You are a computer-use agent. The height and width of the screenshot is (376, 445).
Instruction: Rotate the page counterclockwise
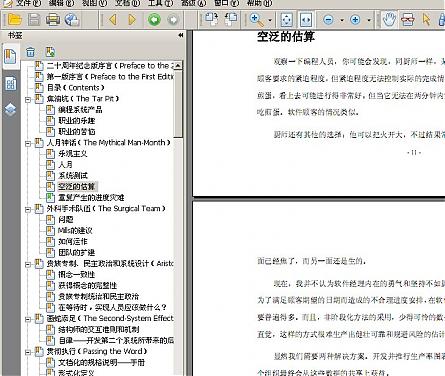pyautogui.click(x=231, y=20)
